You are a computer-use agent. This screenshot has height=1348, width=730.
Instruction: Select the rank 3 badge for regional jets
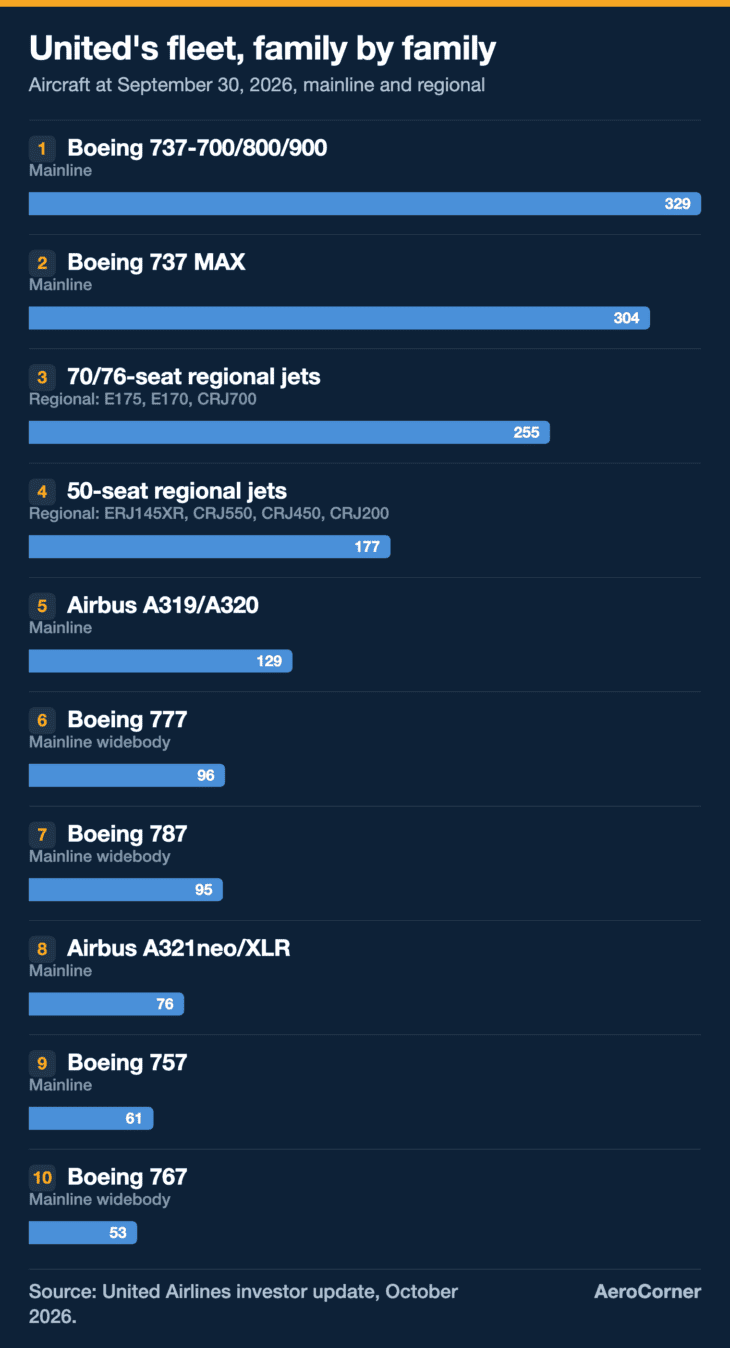pos(42,377)
